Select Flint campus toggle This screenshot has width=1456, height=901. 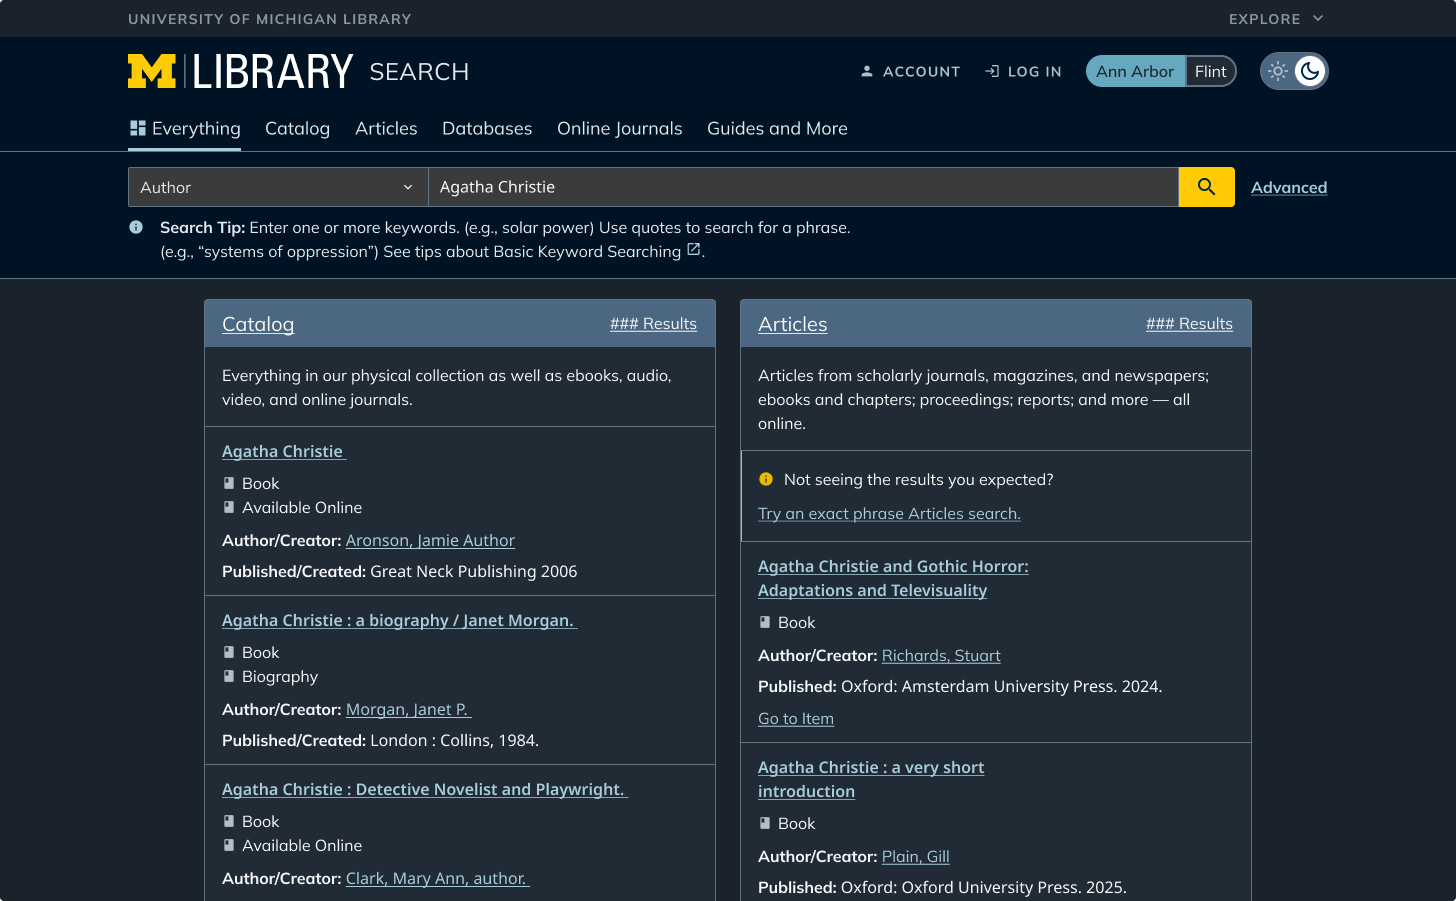(1210, 71)
